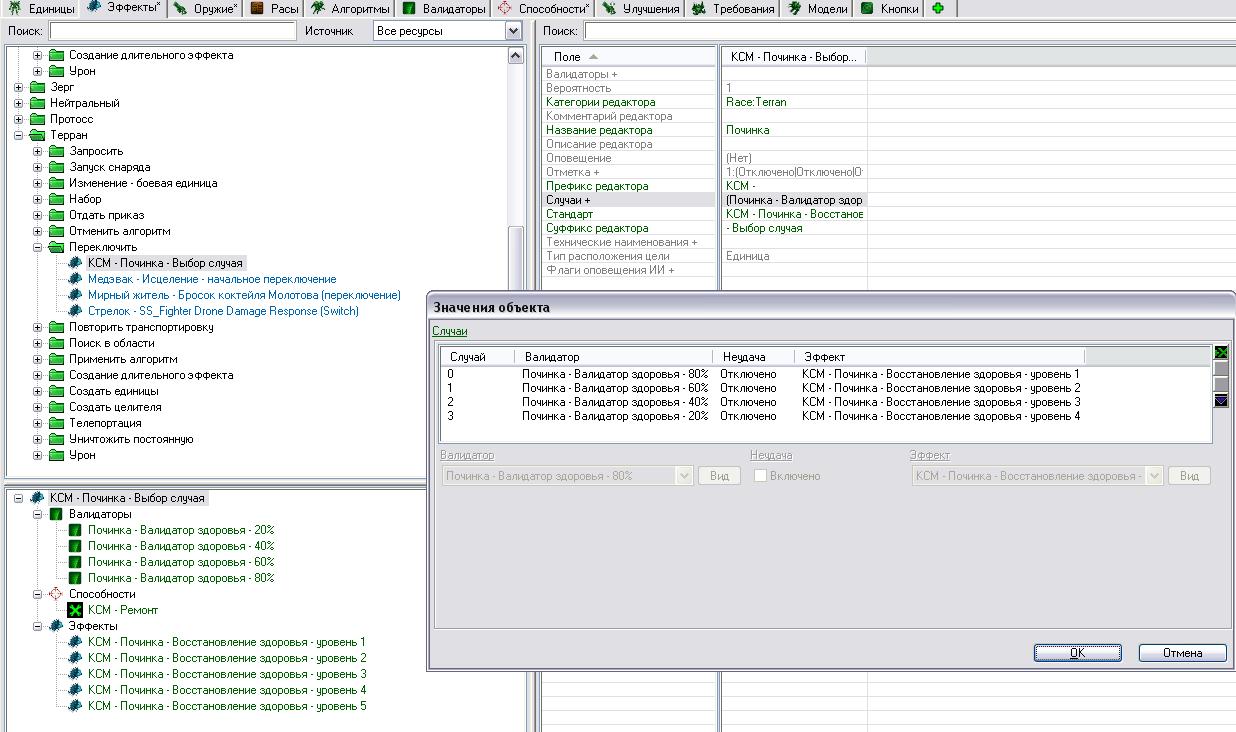Click the Вид button next to Эффект
The image size is (1236, 732).
[x=1189, y=476]
